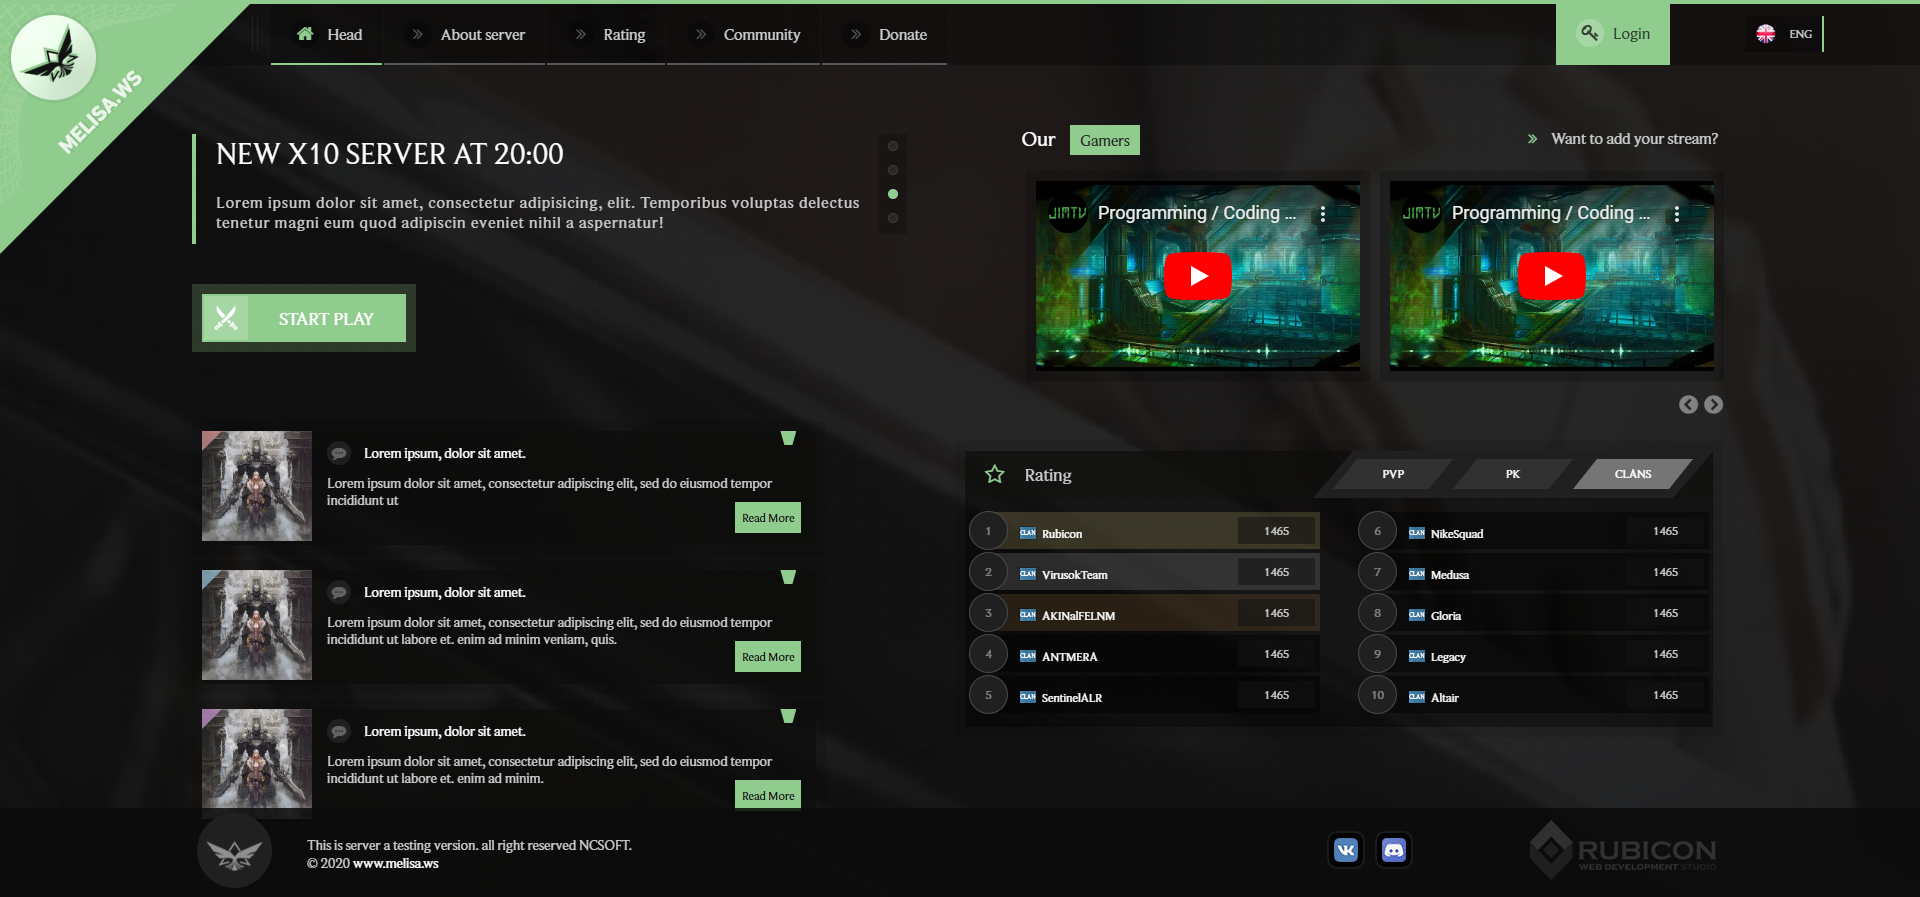Click the Rubicon studio logo in footer
Image resolution: width=1920 pixels, height=897 pixels.
coord(1622,850)
